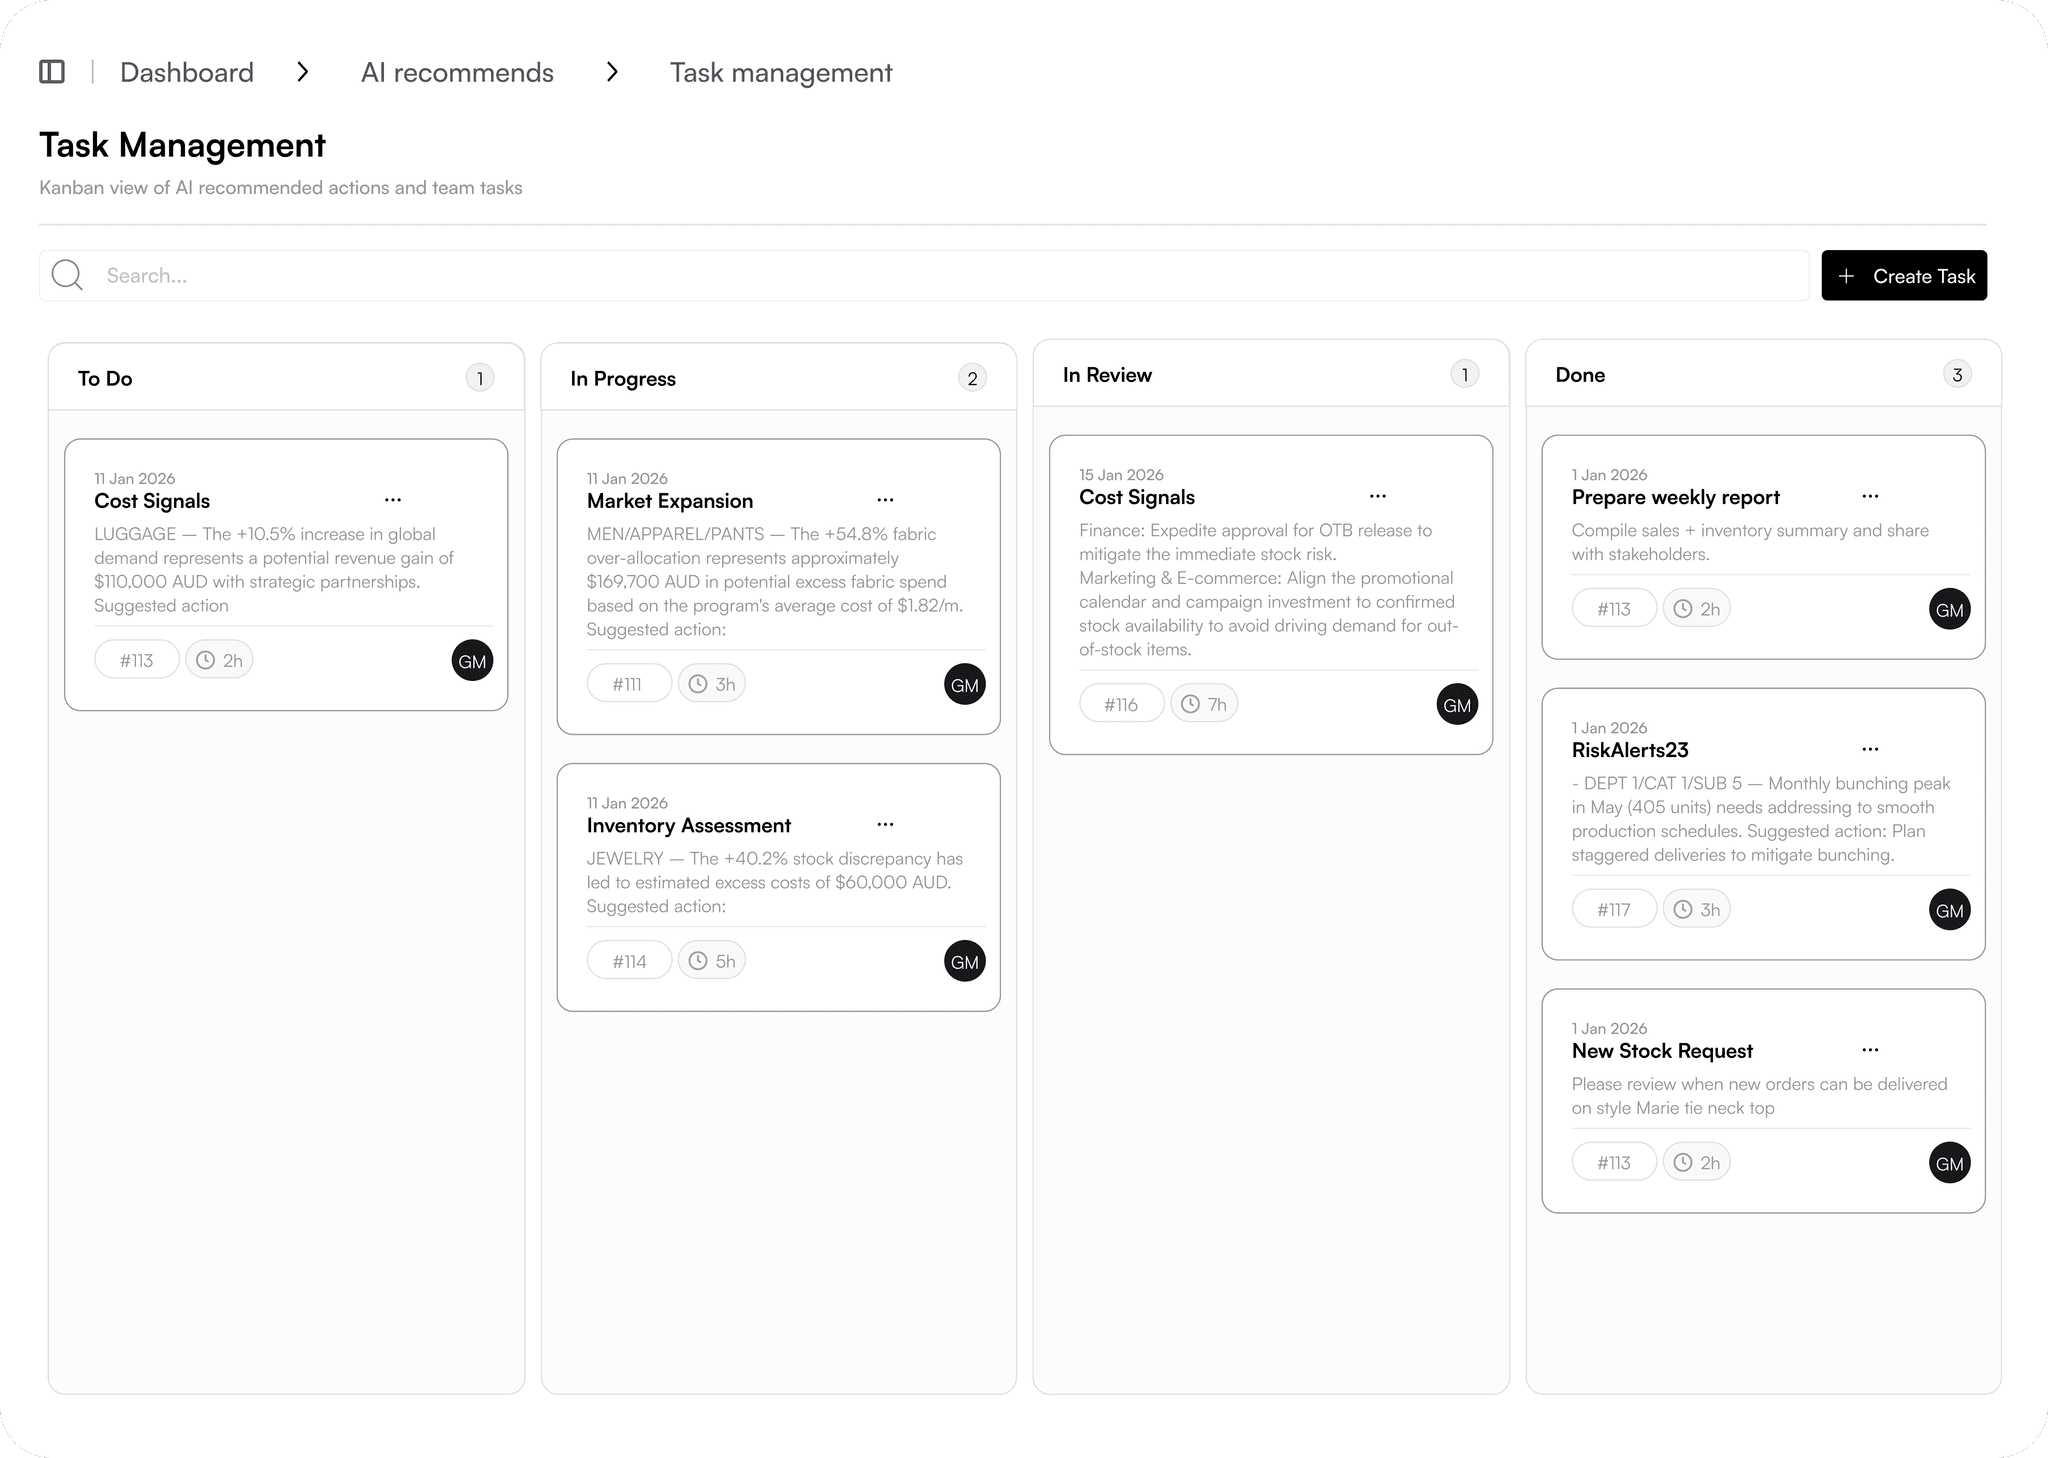Select the Done column header
2048x1458 pixels.
point(1580,374)
